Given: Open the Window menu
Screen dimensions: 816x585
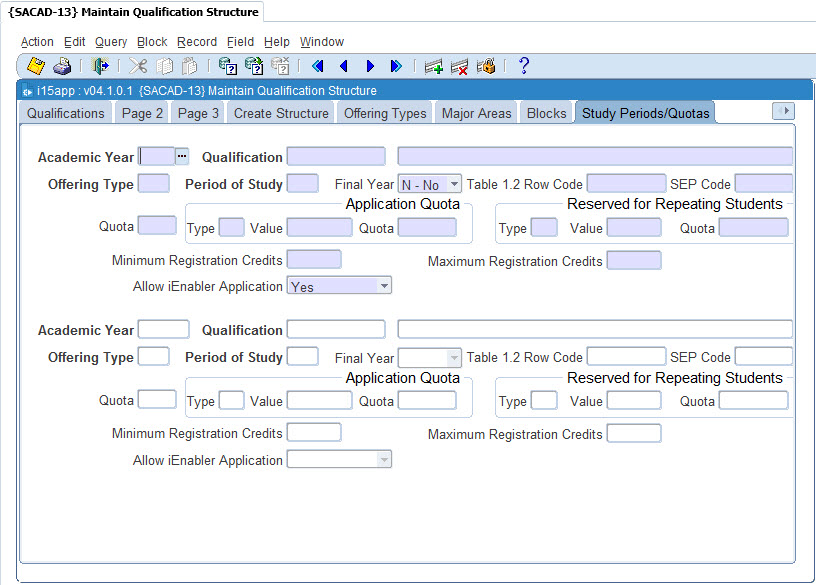Looking at the screenshot, I should [322, 42].
